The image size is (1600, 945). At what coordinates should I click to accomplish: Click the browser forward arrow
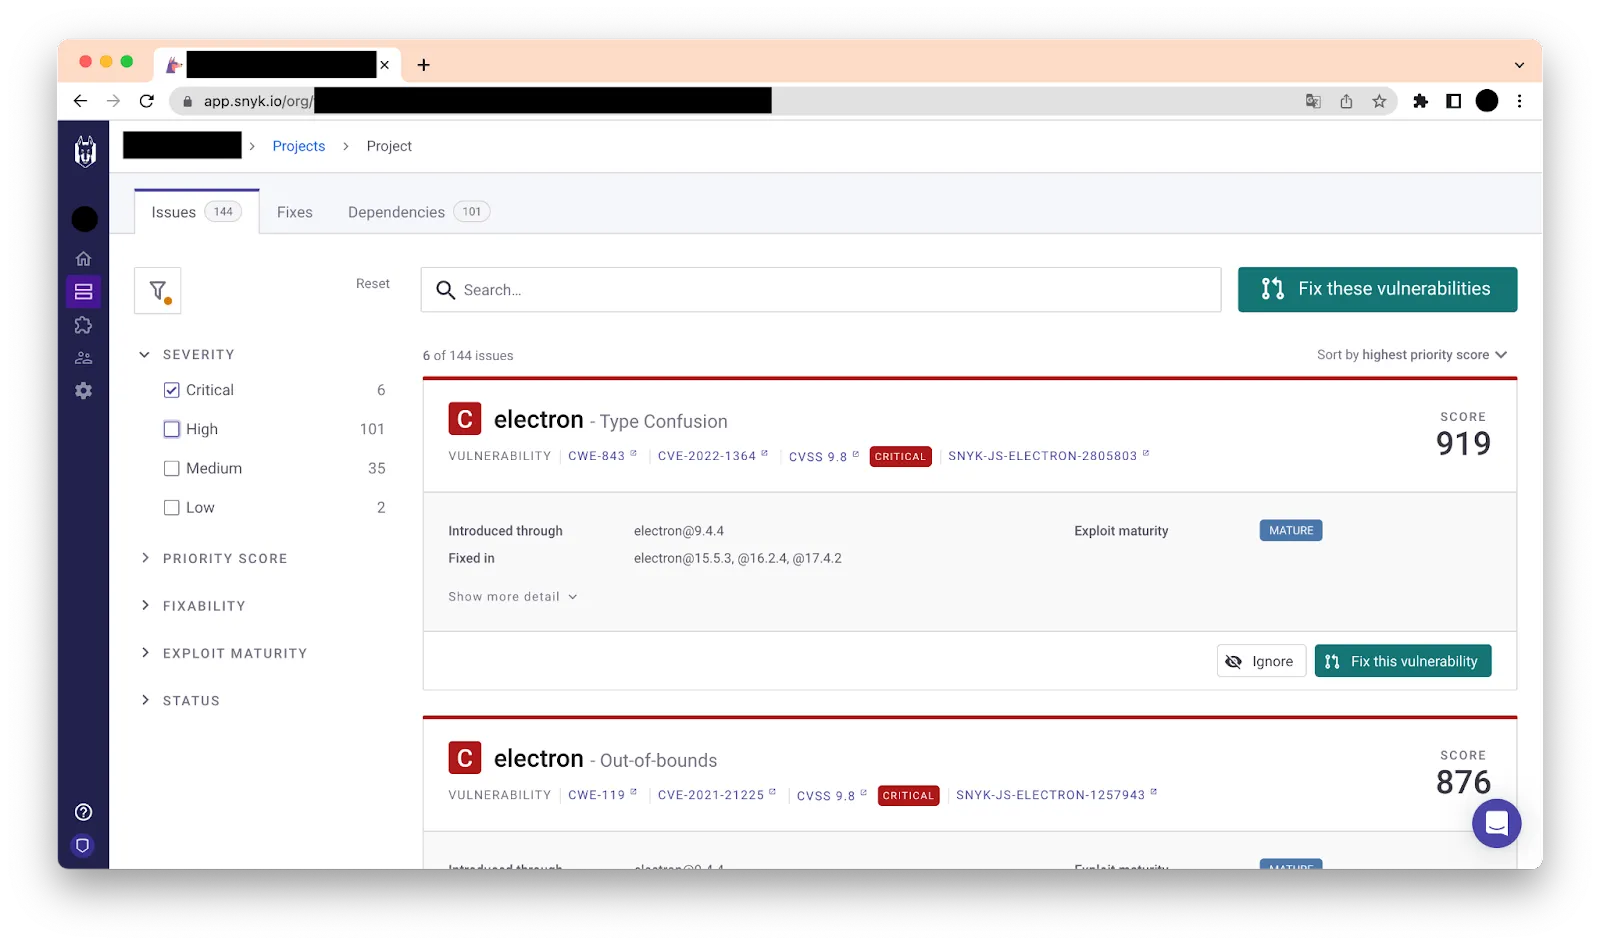tap(113, 101)
